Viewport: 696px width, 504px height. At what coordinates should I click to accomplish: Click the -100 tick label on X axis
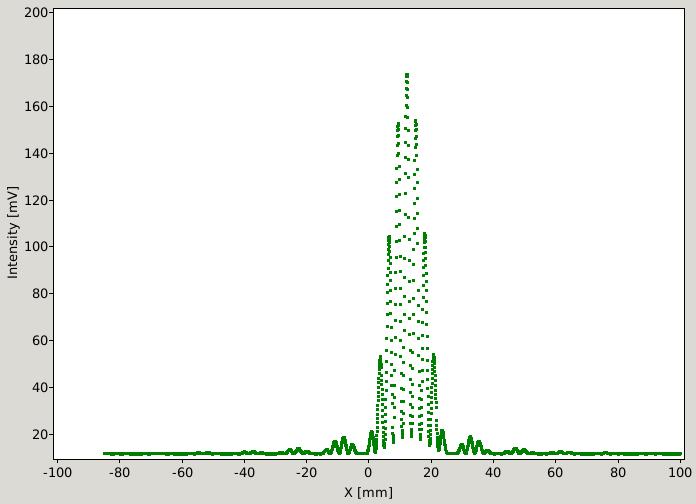(57, 473)
